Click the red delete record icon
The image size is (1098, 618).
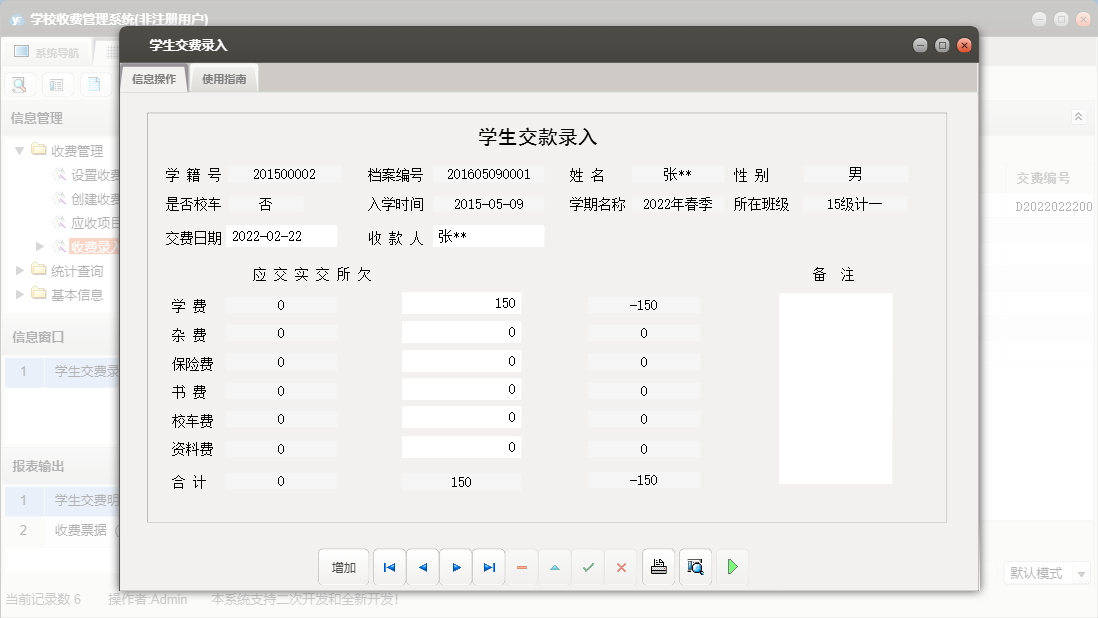coord(522,567)
